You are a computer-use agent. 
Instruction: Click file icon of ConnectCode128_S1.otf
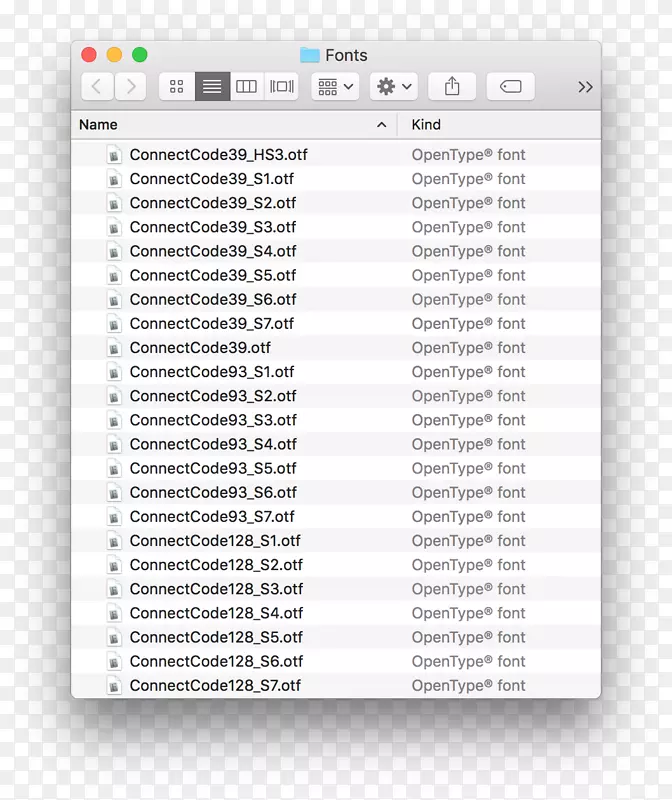(x=114, y=541)
